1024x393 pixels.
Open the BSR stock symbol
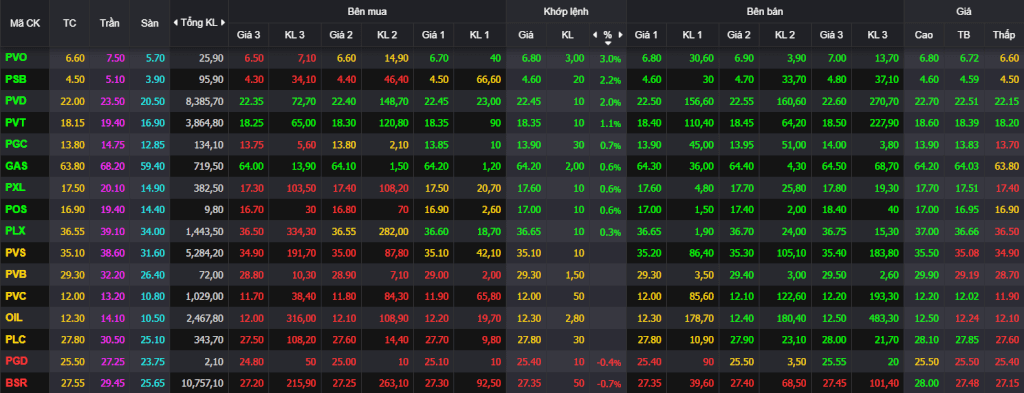[x=16, y=383]
